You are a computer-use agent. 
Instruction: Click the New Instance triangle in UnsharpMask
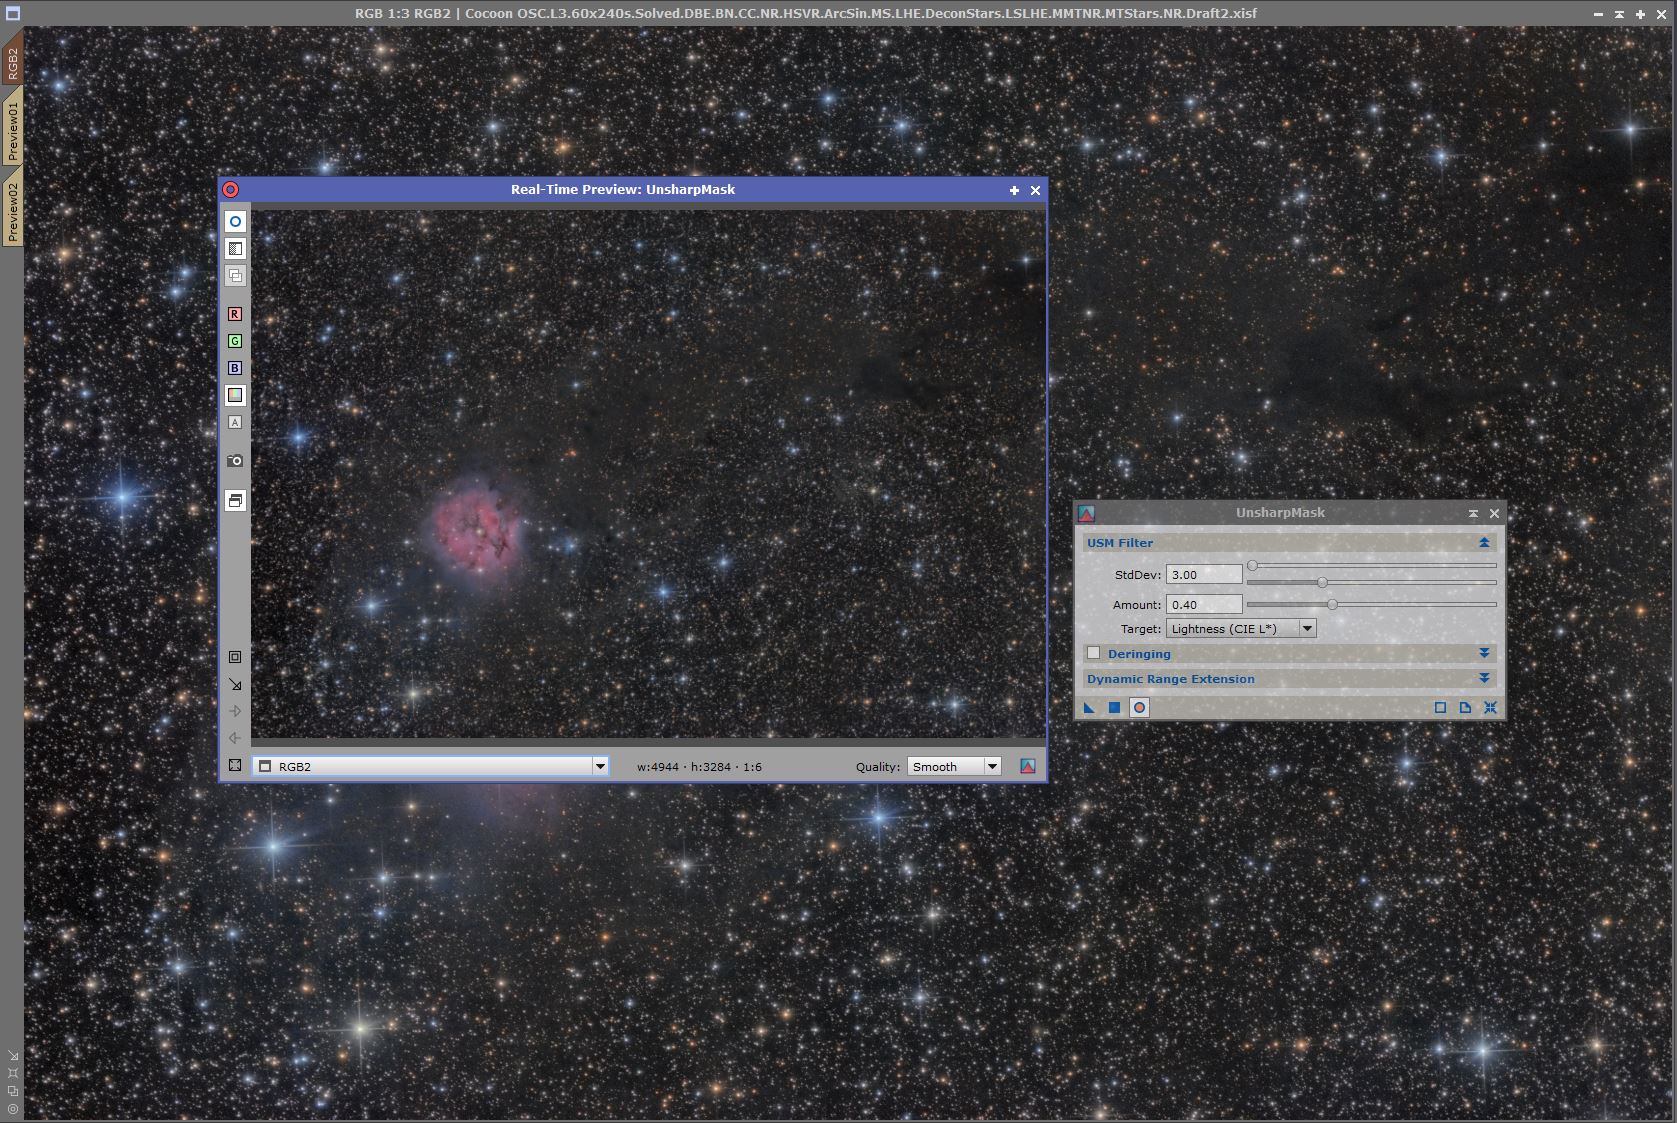pyautogui.click(x=1089, y=708)
